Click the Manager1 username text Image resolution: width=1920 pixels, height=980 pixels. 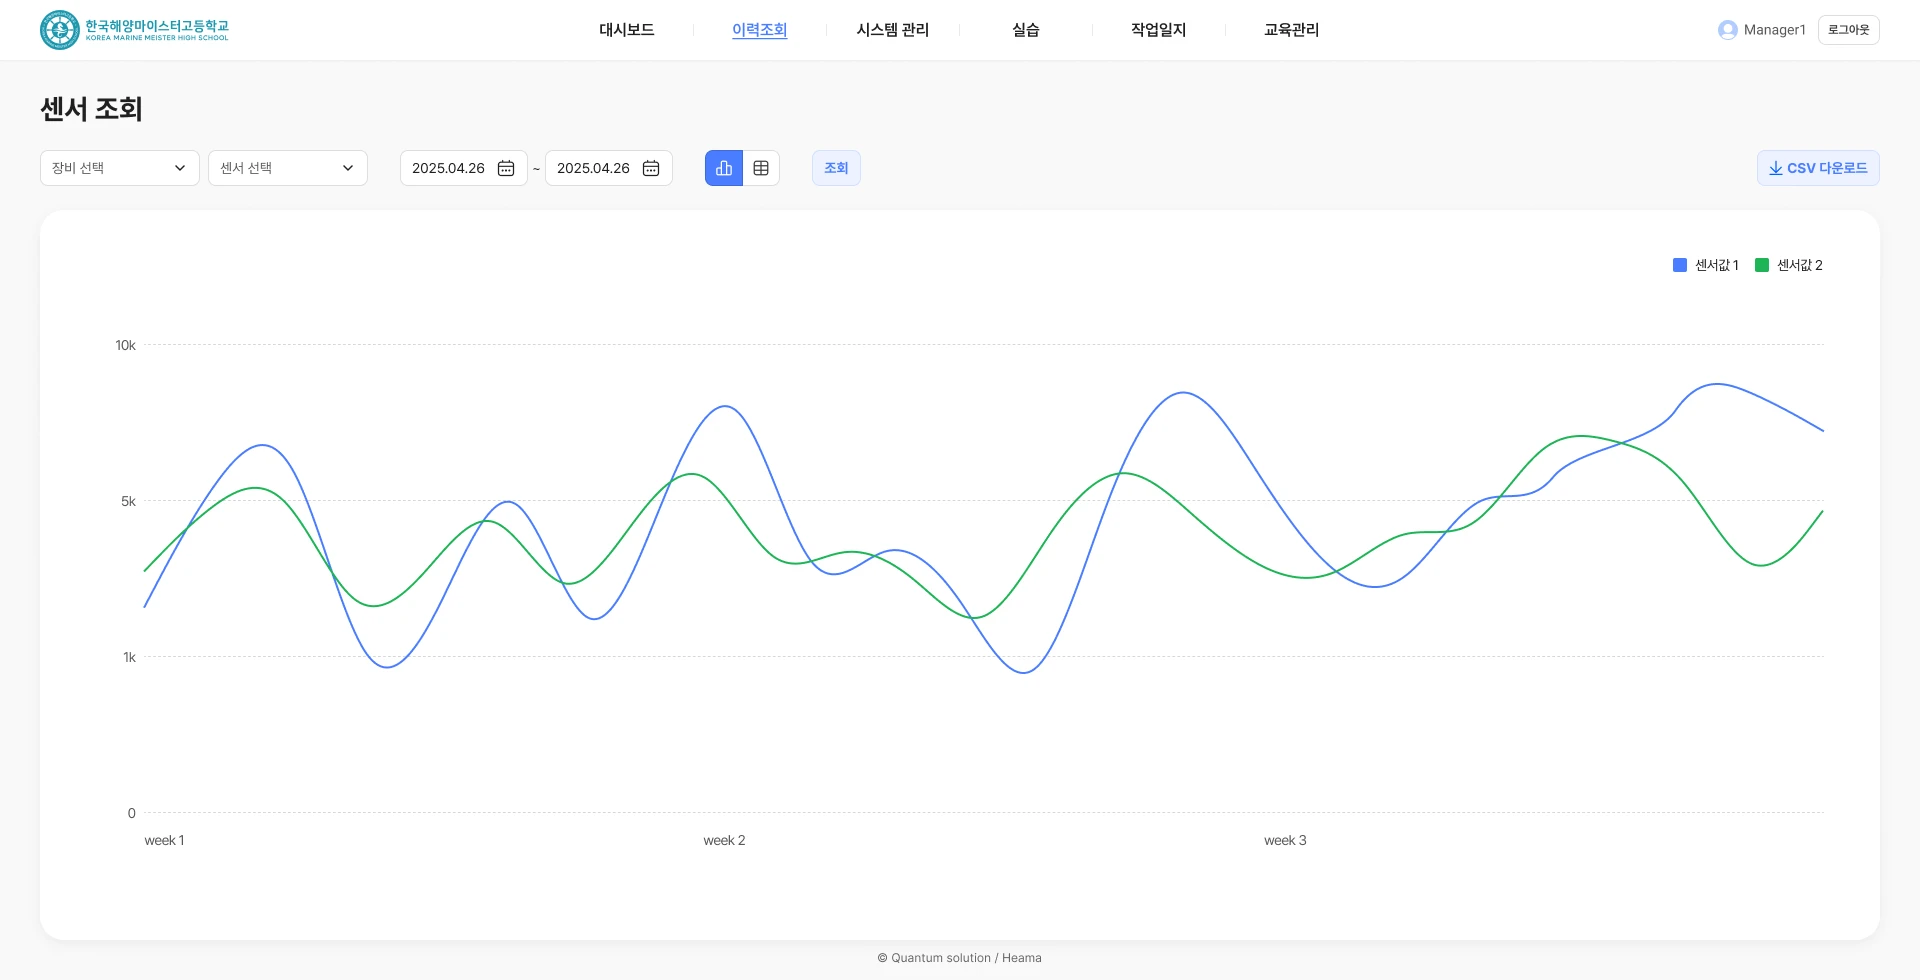(x=1775, y=30)
